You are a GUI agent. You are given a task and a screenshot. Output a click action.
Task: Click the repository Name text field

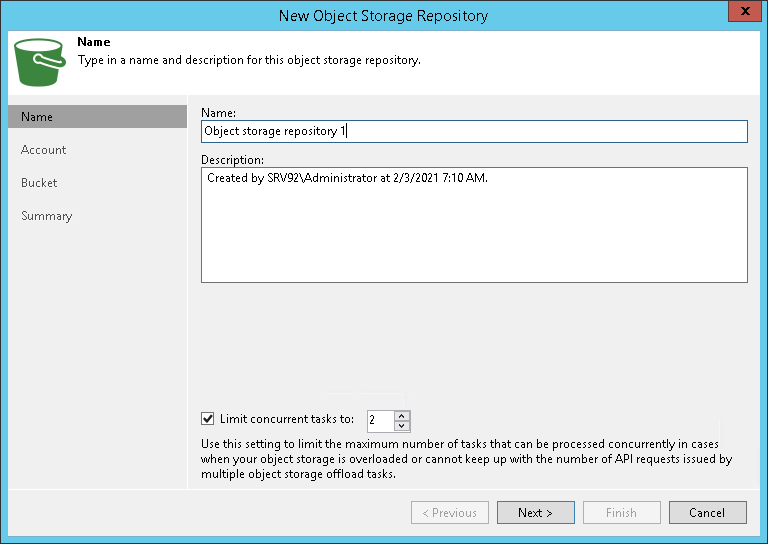[474, 131]
